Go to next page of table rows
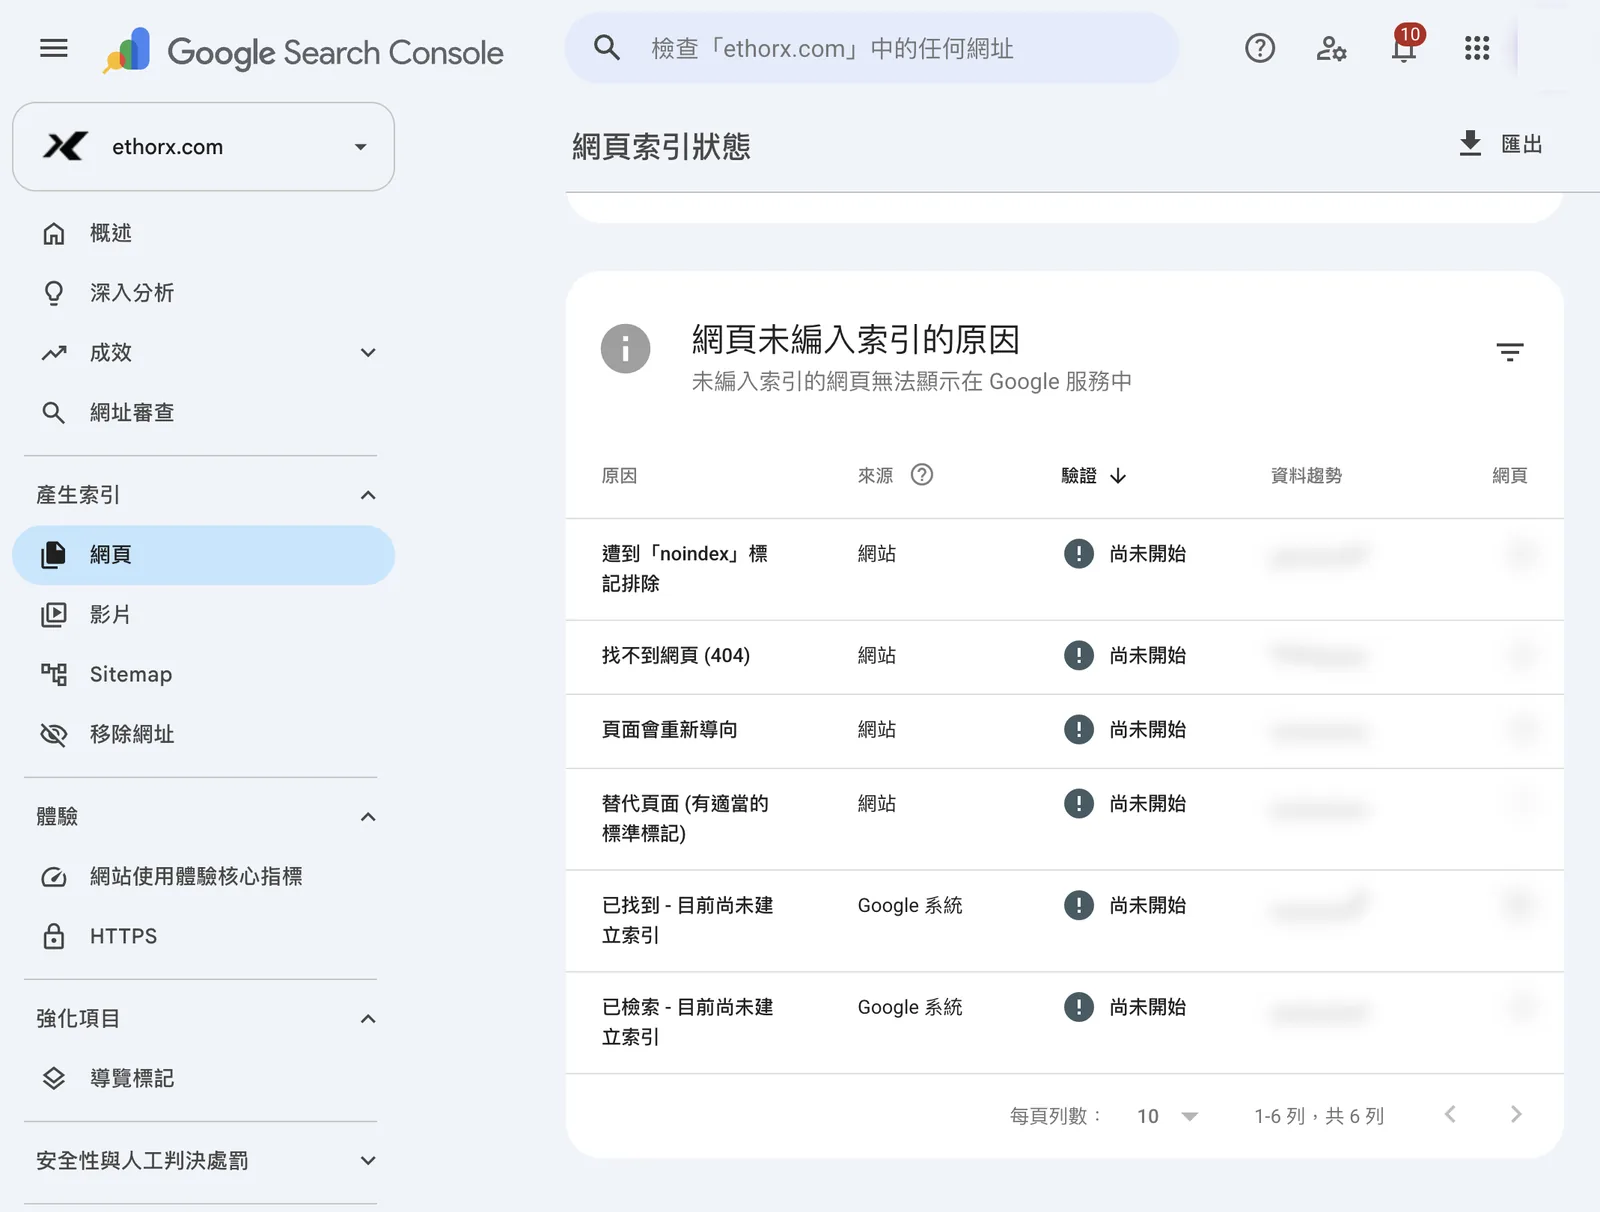Screen dimensions: 1600x1212 (1516, 1115)
